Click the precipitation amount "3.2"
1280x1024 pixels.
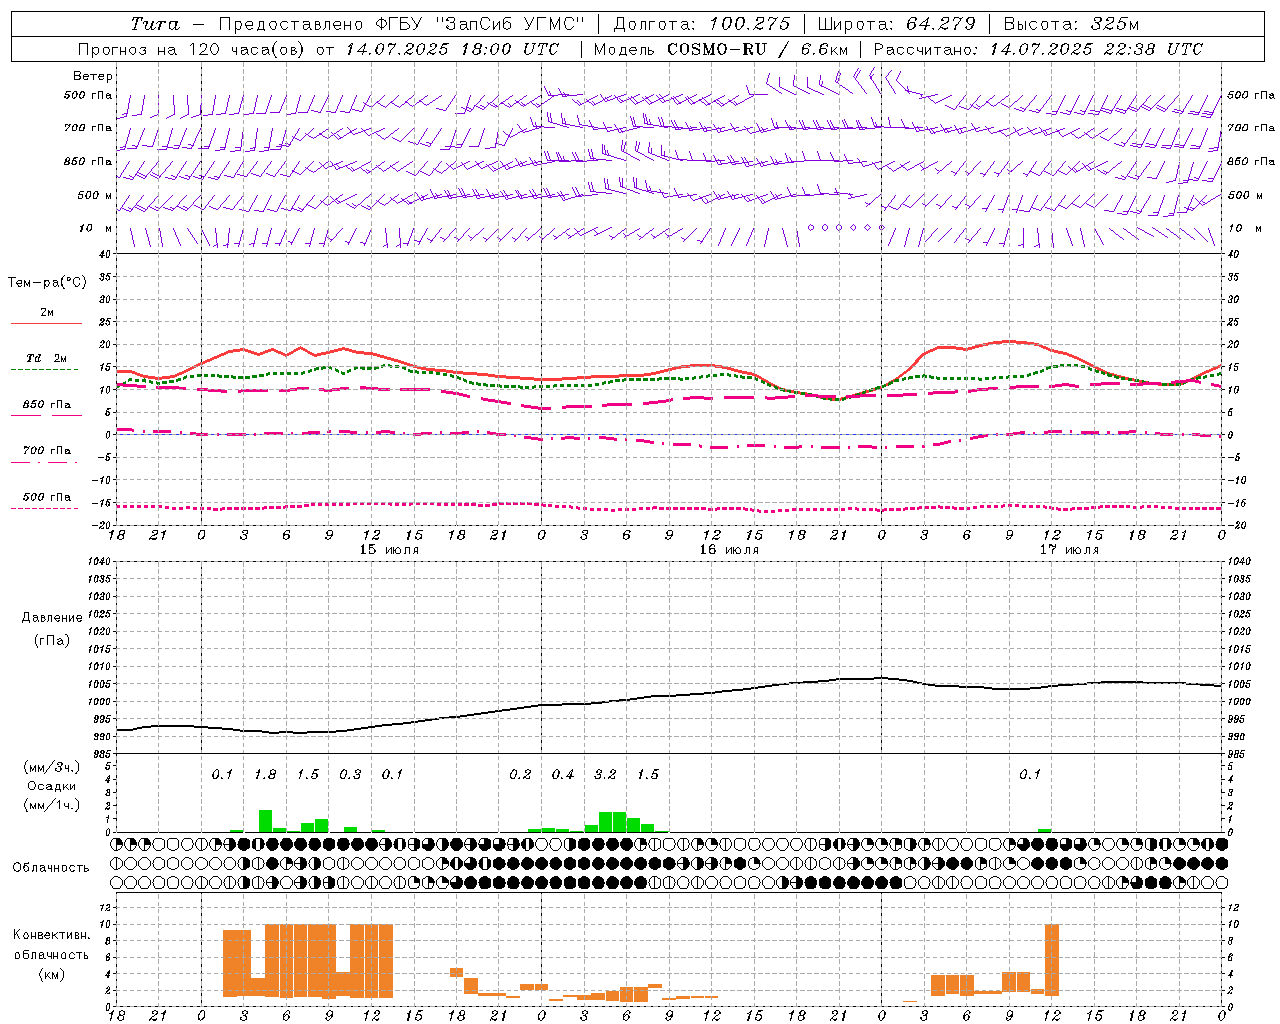(605, 775)
